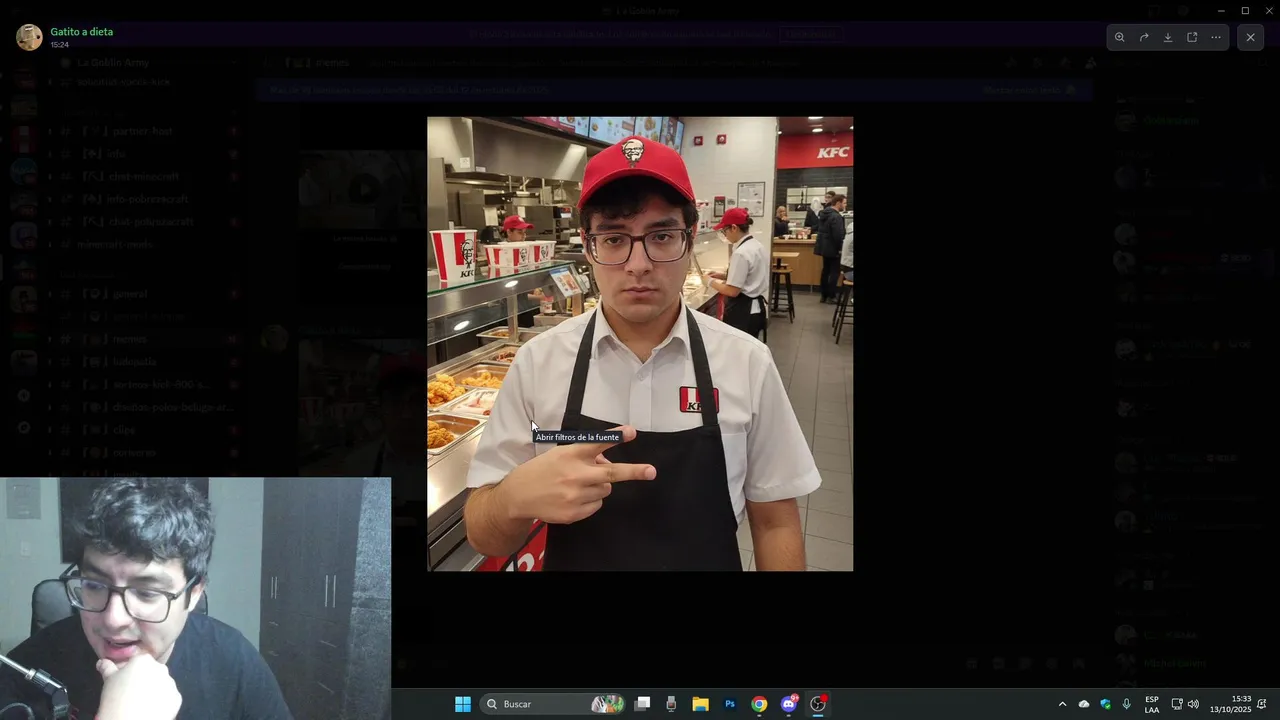Click the La Goblin Army server header
This screenshot has height=720, width=1280.
pos(113,62)
